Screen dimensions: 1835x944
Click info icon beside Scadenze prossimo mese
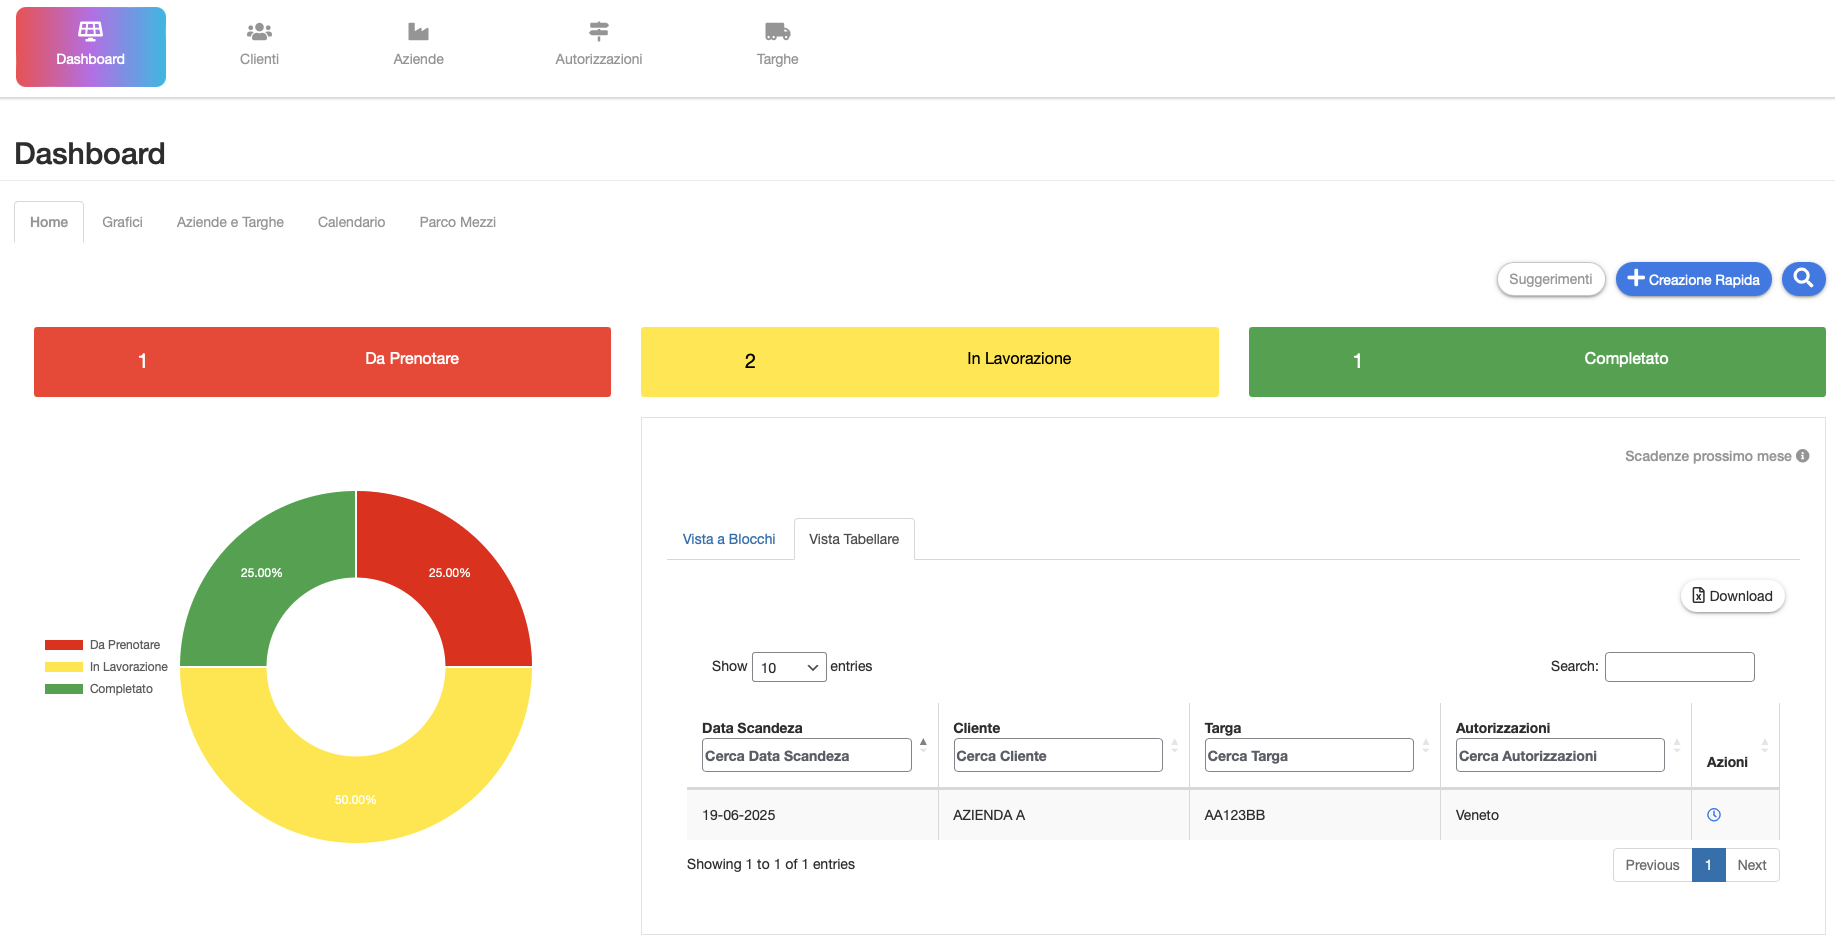click(1803, 456)
